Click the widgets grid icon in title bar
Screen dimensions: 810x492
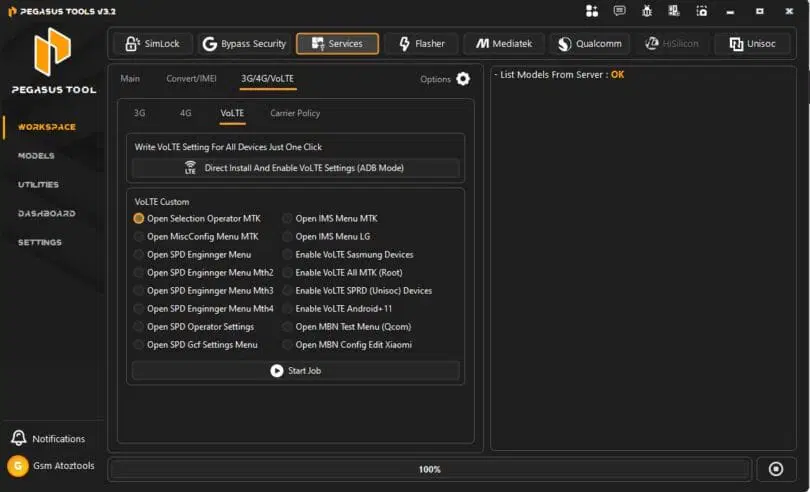pyautogui.click(x=592, y=11)
